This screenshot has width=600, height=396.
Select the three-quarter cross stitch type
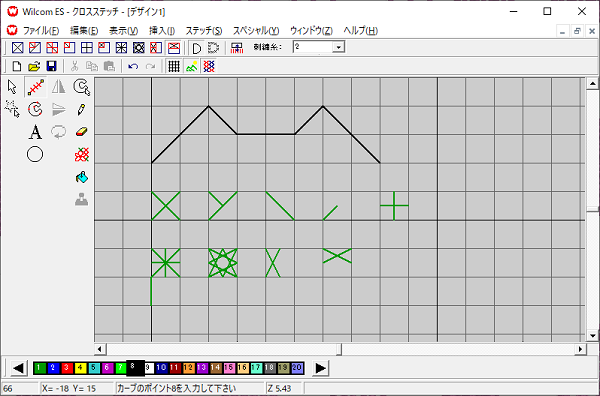(35, 47)
